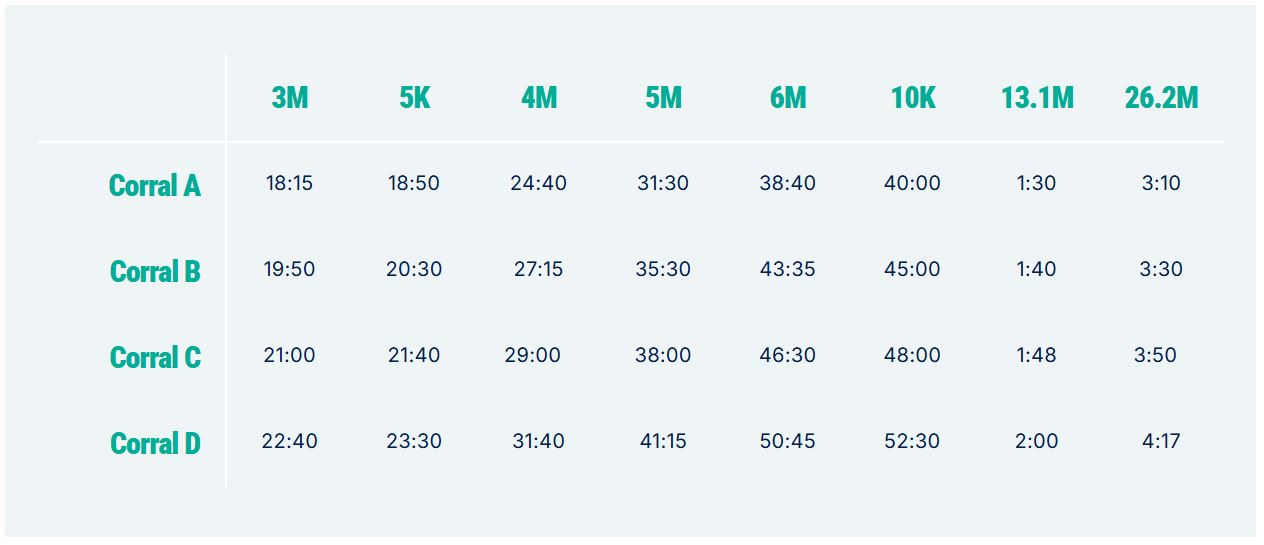Image resolution: width=1264 pixels, height=545 pixels.
Task: Select Corral C half marathon time 1:48
Action: (x=1036, y=355)
